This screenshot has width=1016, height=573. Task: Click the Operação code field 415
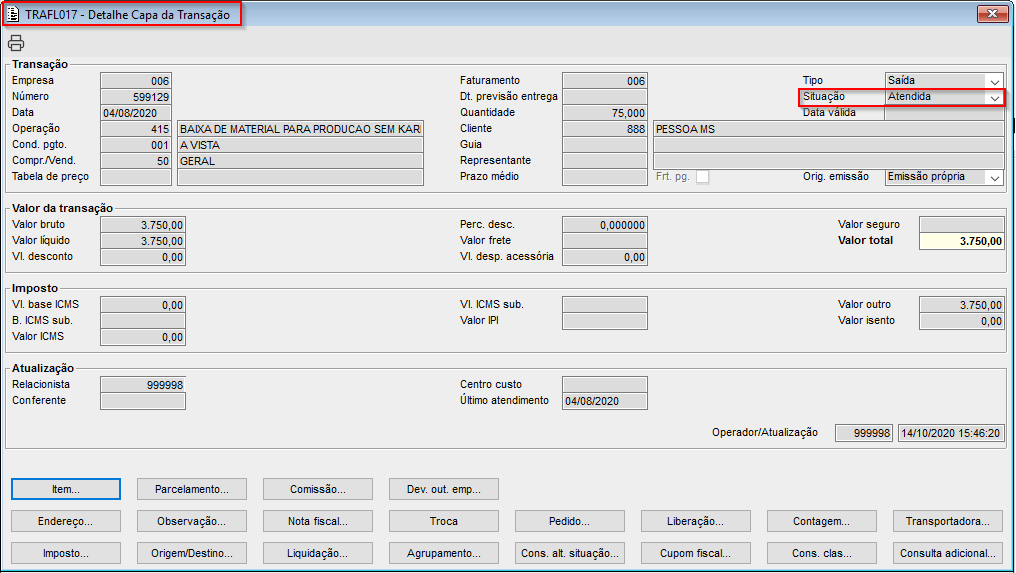(x=136, y=129)
